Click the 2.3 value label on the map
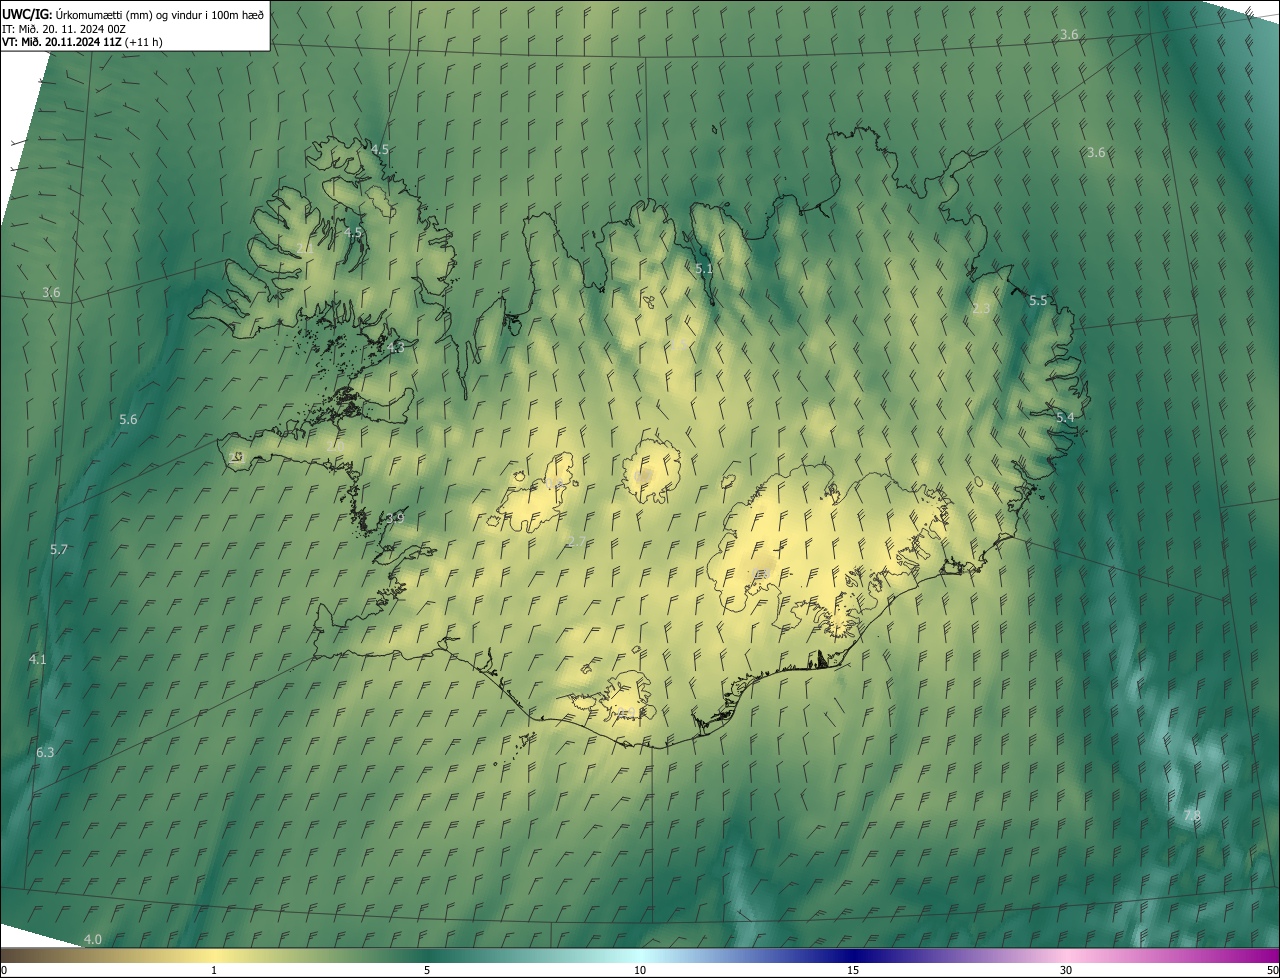 click(x=981, y=309)
